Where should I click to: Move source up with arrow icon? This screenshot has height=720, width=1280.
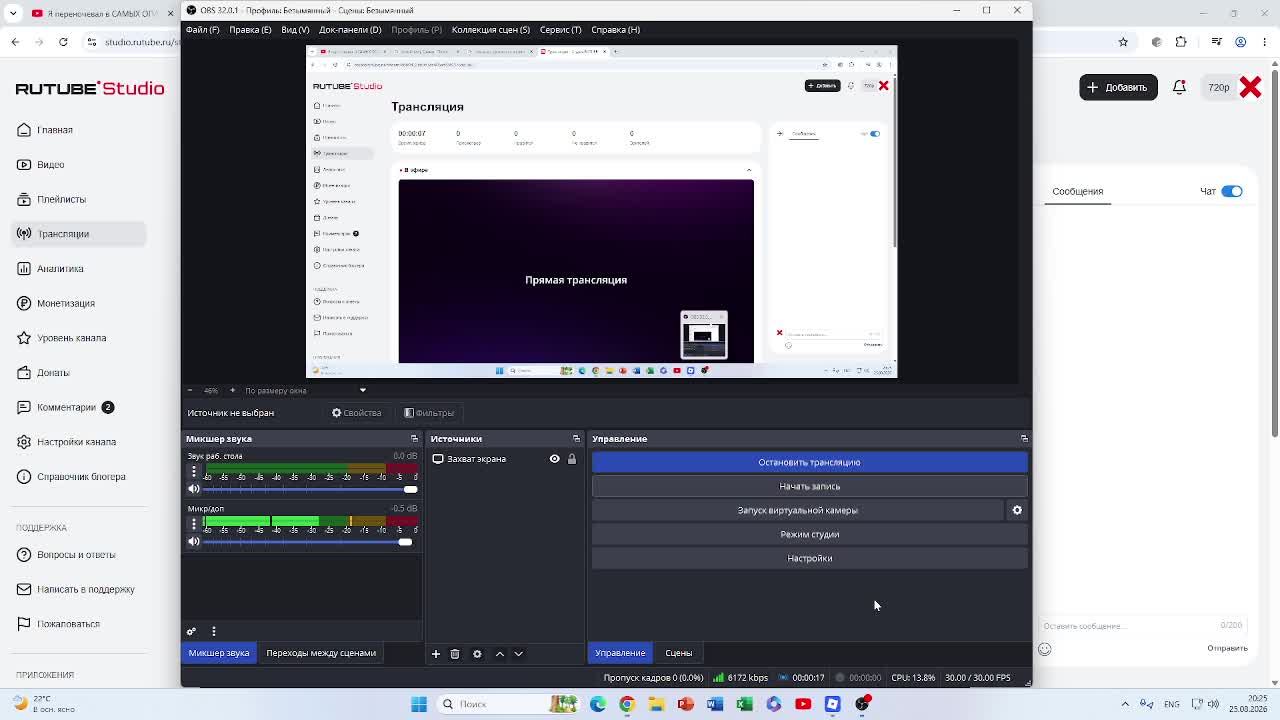[x=500, y=654]
